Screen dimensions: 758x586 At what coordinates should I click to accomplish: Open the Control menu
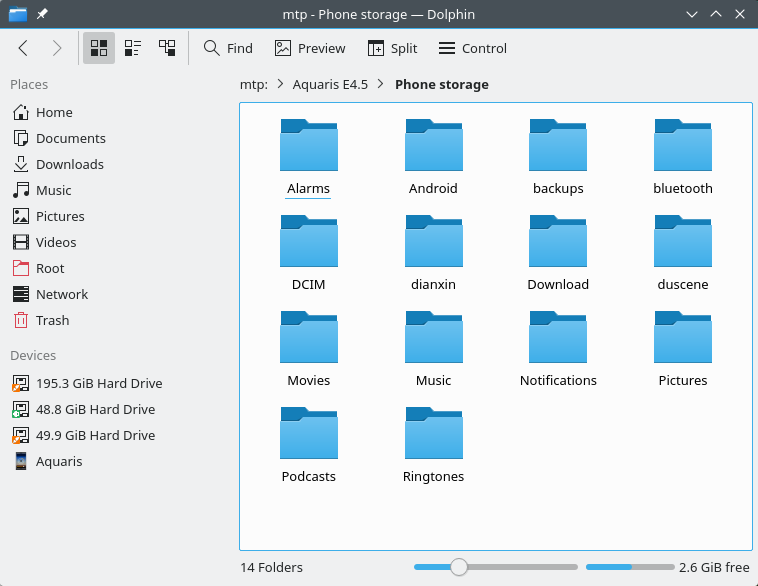(x=473, y=48)
